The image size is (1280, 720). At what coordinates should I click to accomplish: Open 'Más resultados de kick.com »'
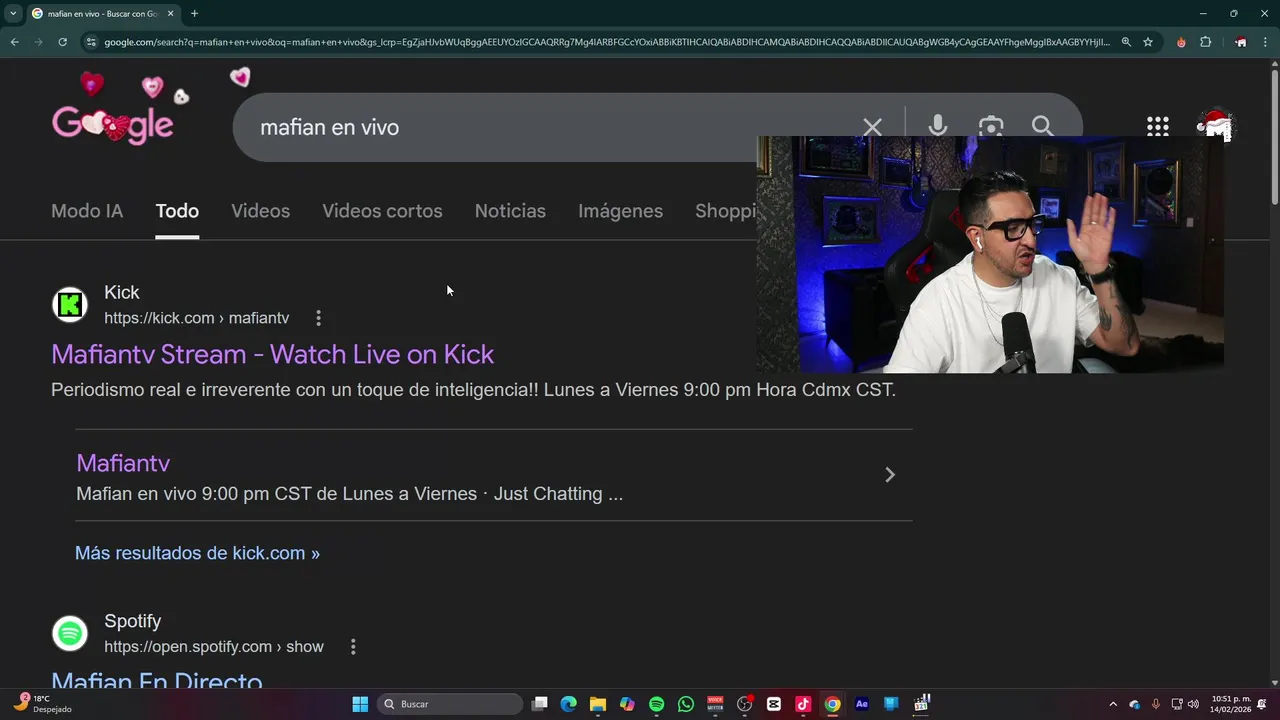point(197,553)
